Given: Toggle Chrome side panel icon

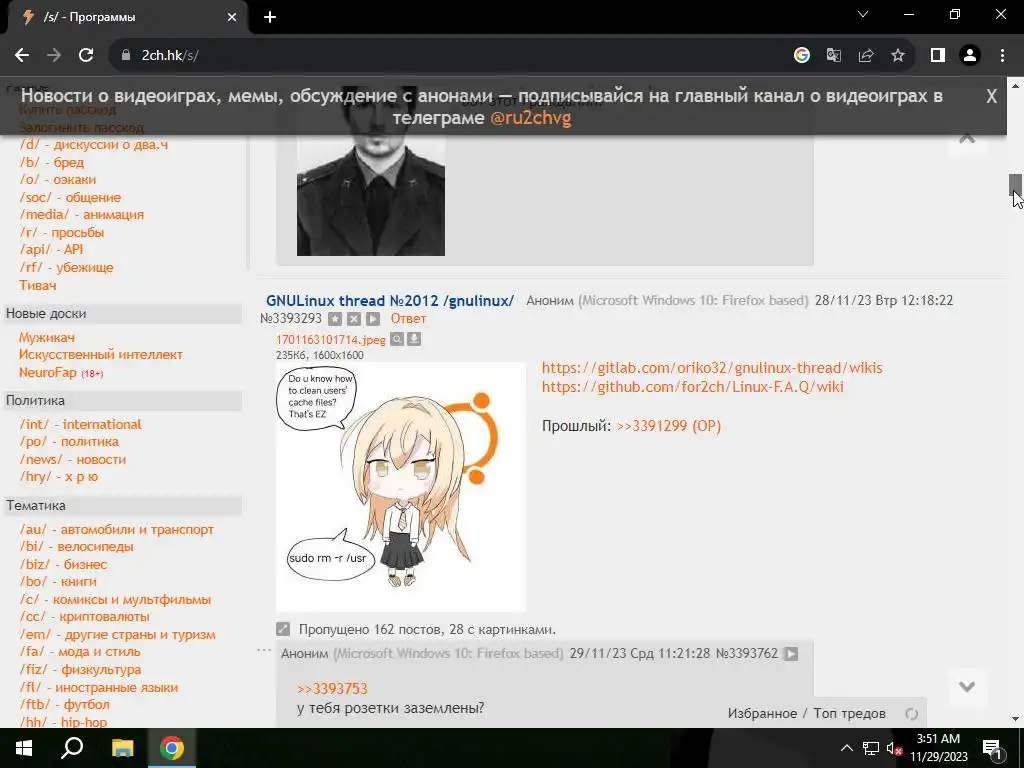Looking at the screenshot, I should click(938, 56).
